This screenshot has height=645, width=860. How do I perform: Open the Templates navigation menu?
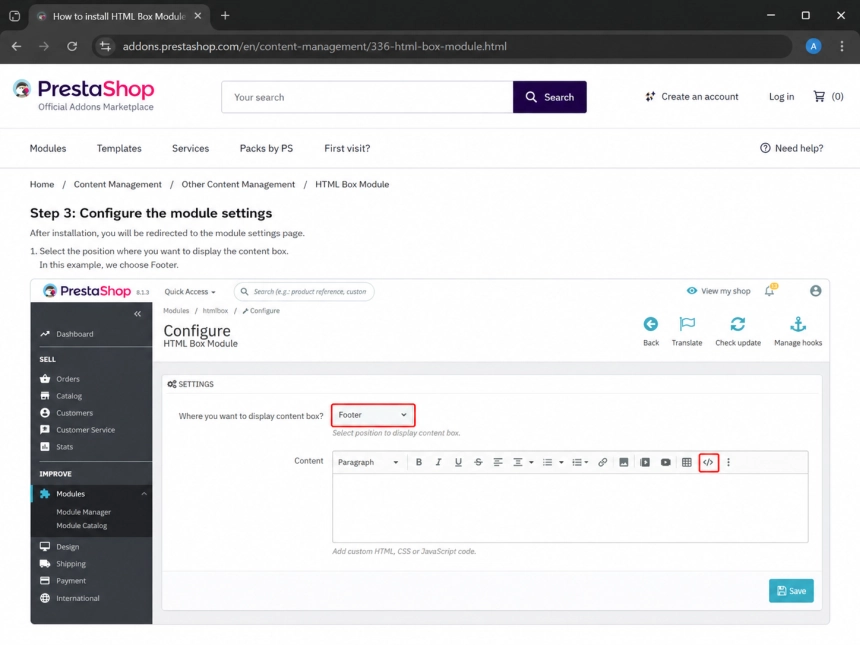(x=119, y=148)
